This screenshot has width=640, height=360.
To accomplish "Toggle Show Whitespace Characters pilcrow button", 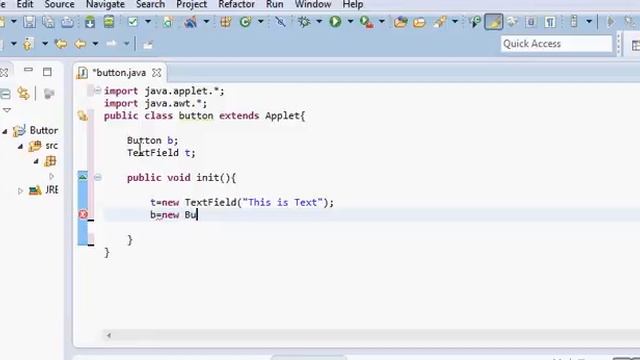I will 550,22.
